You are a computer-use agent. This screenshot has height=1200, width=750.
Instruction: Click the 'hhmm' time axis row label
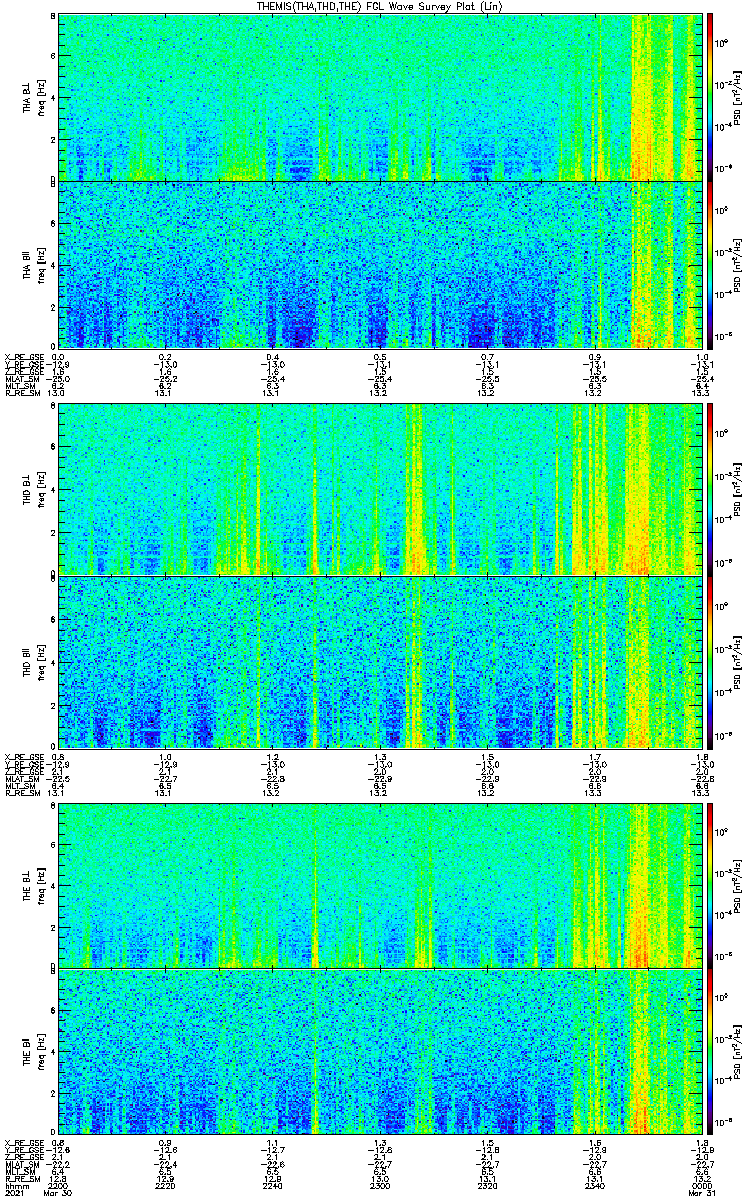pyautogui.click(x=16, y=1185)
